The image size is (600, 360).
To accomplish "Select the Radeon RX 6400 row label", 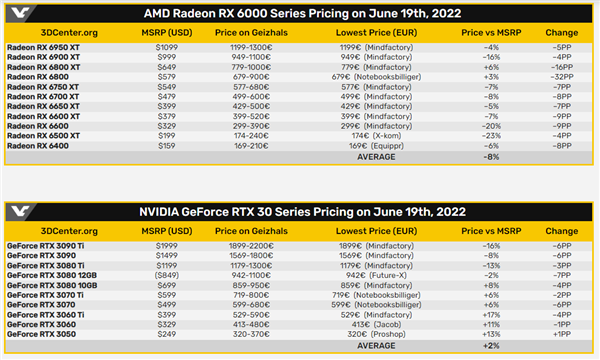I will click(x=38, y=146).
